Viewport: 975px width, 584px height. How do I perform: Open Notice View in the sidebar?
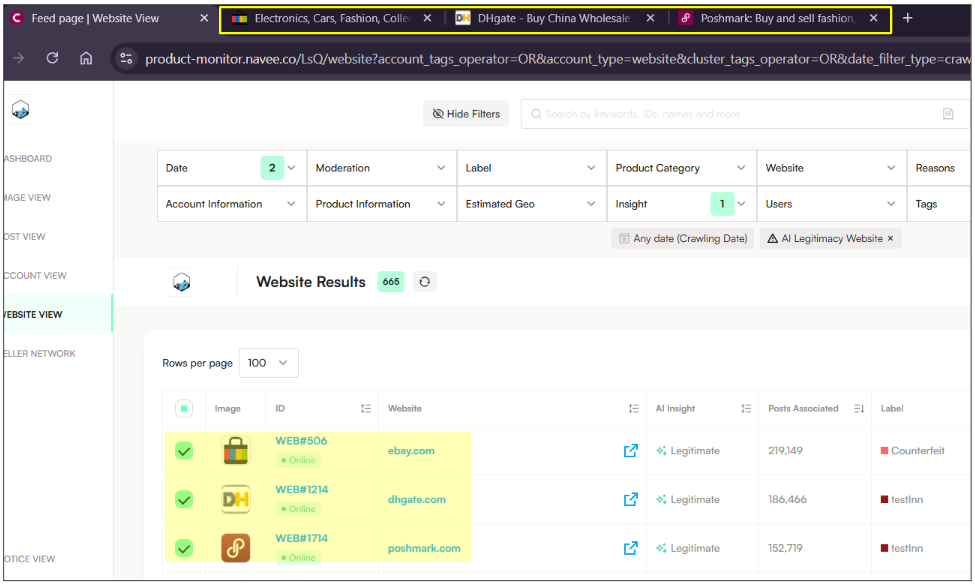pos(30,559)
